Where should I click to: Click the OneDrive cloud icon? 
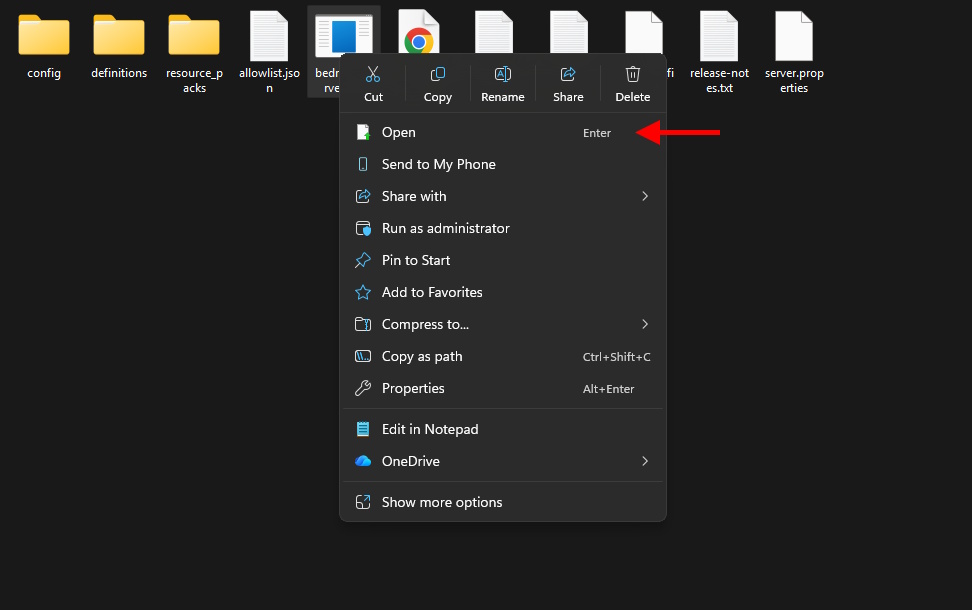point(363,461)
